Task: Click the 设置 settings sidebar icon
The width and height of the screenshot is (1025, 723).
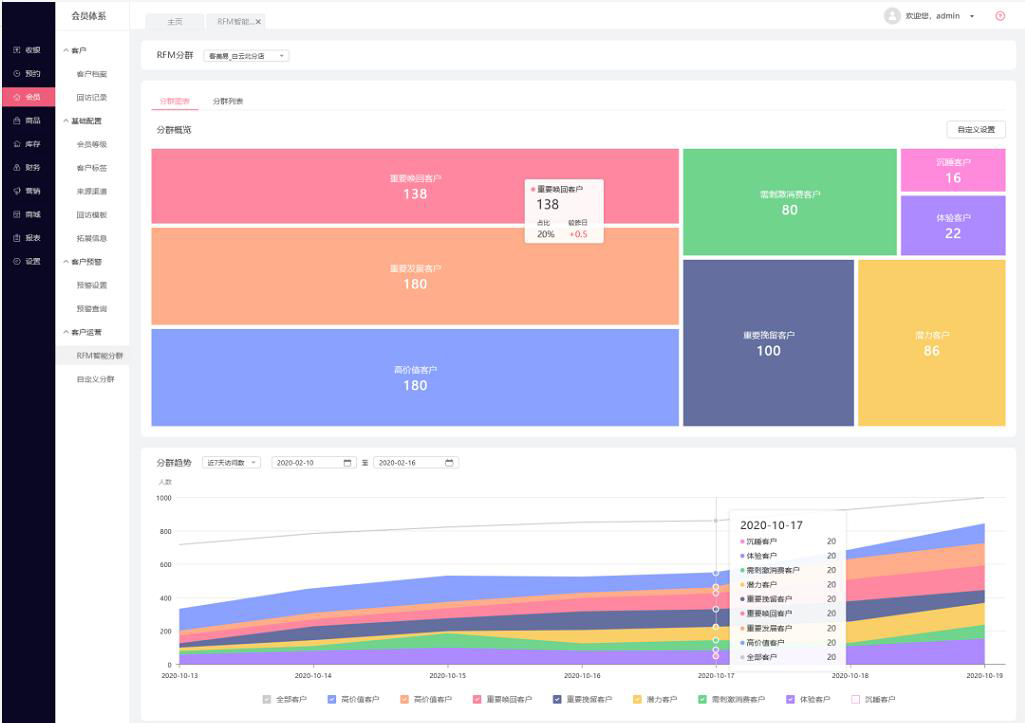Action: pyautogui.click(x=17, y=261)
